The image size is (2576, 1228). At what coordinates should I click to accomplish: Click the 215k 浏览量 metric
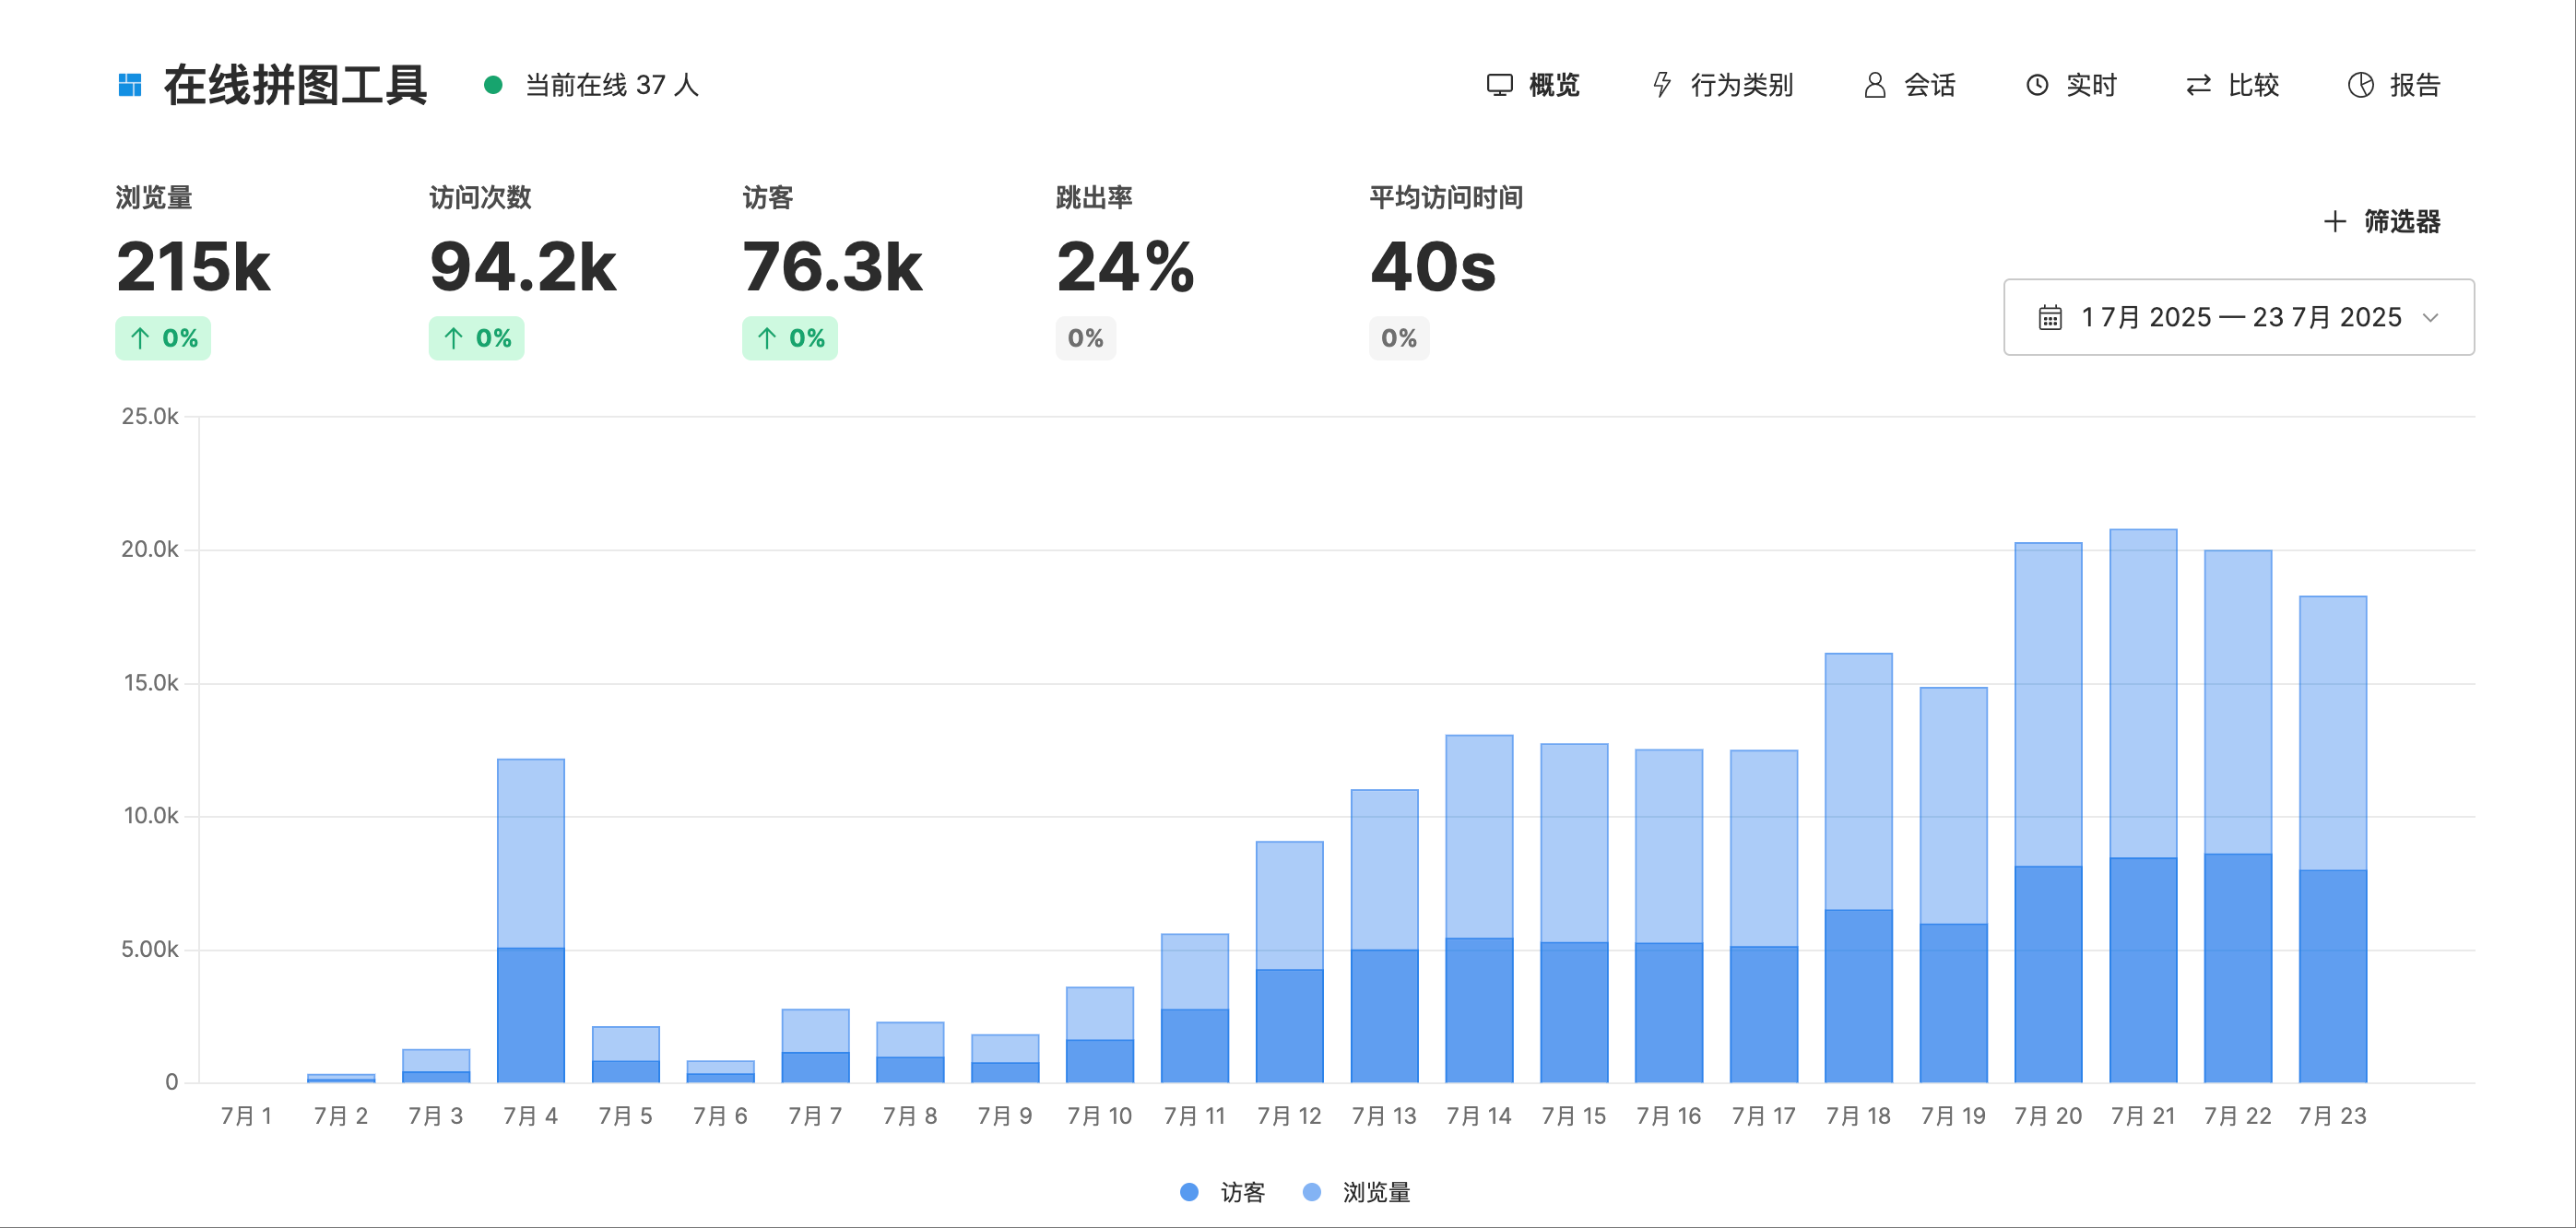(x=193, y=267)
